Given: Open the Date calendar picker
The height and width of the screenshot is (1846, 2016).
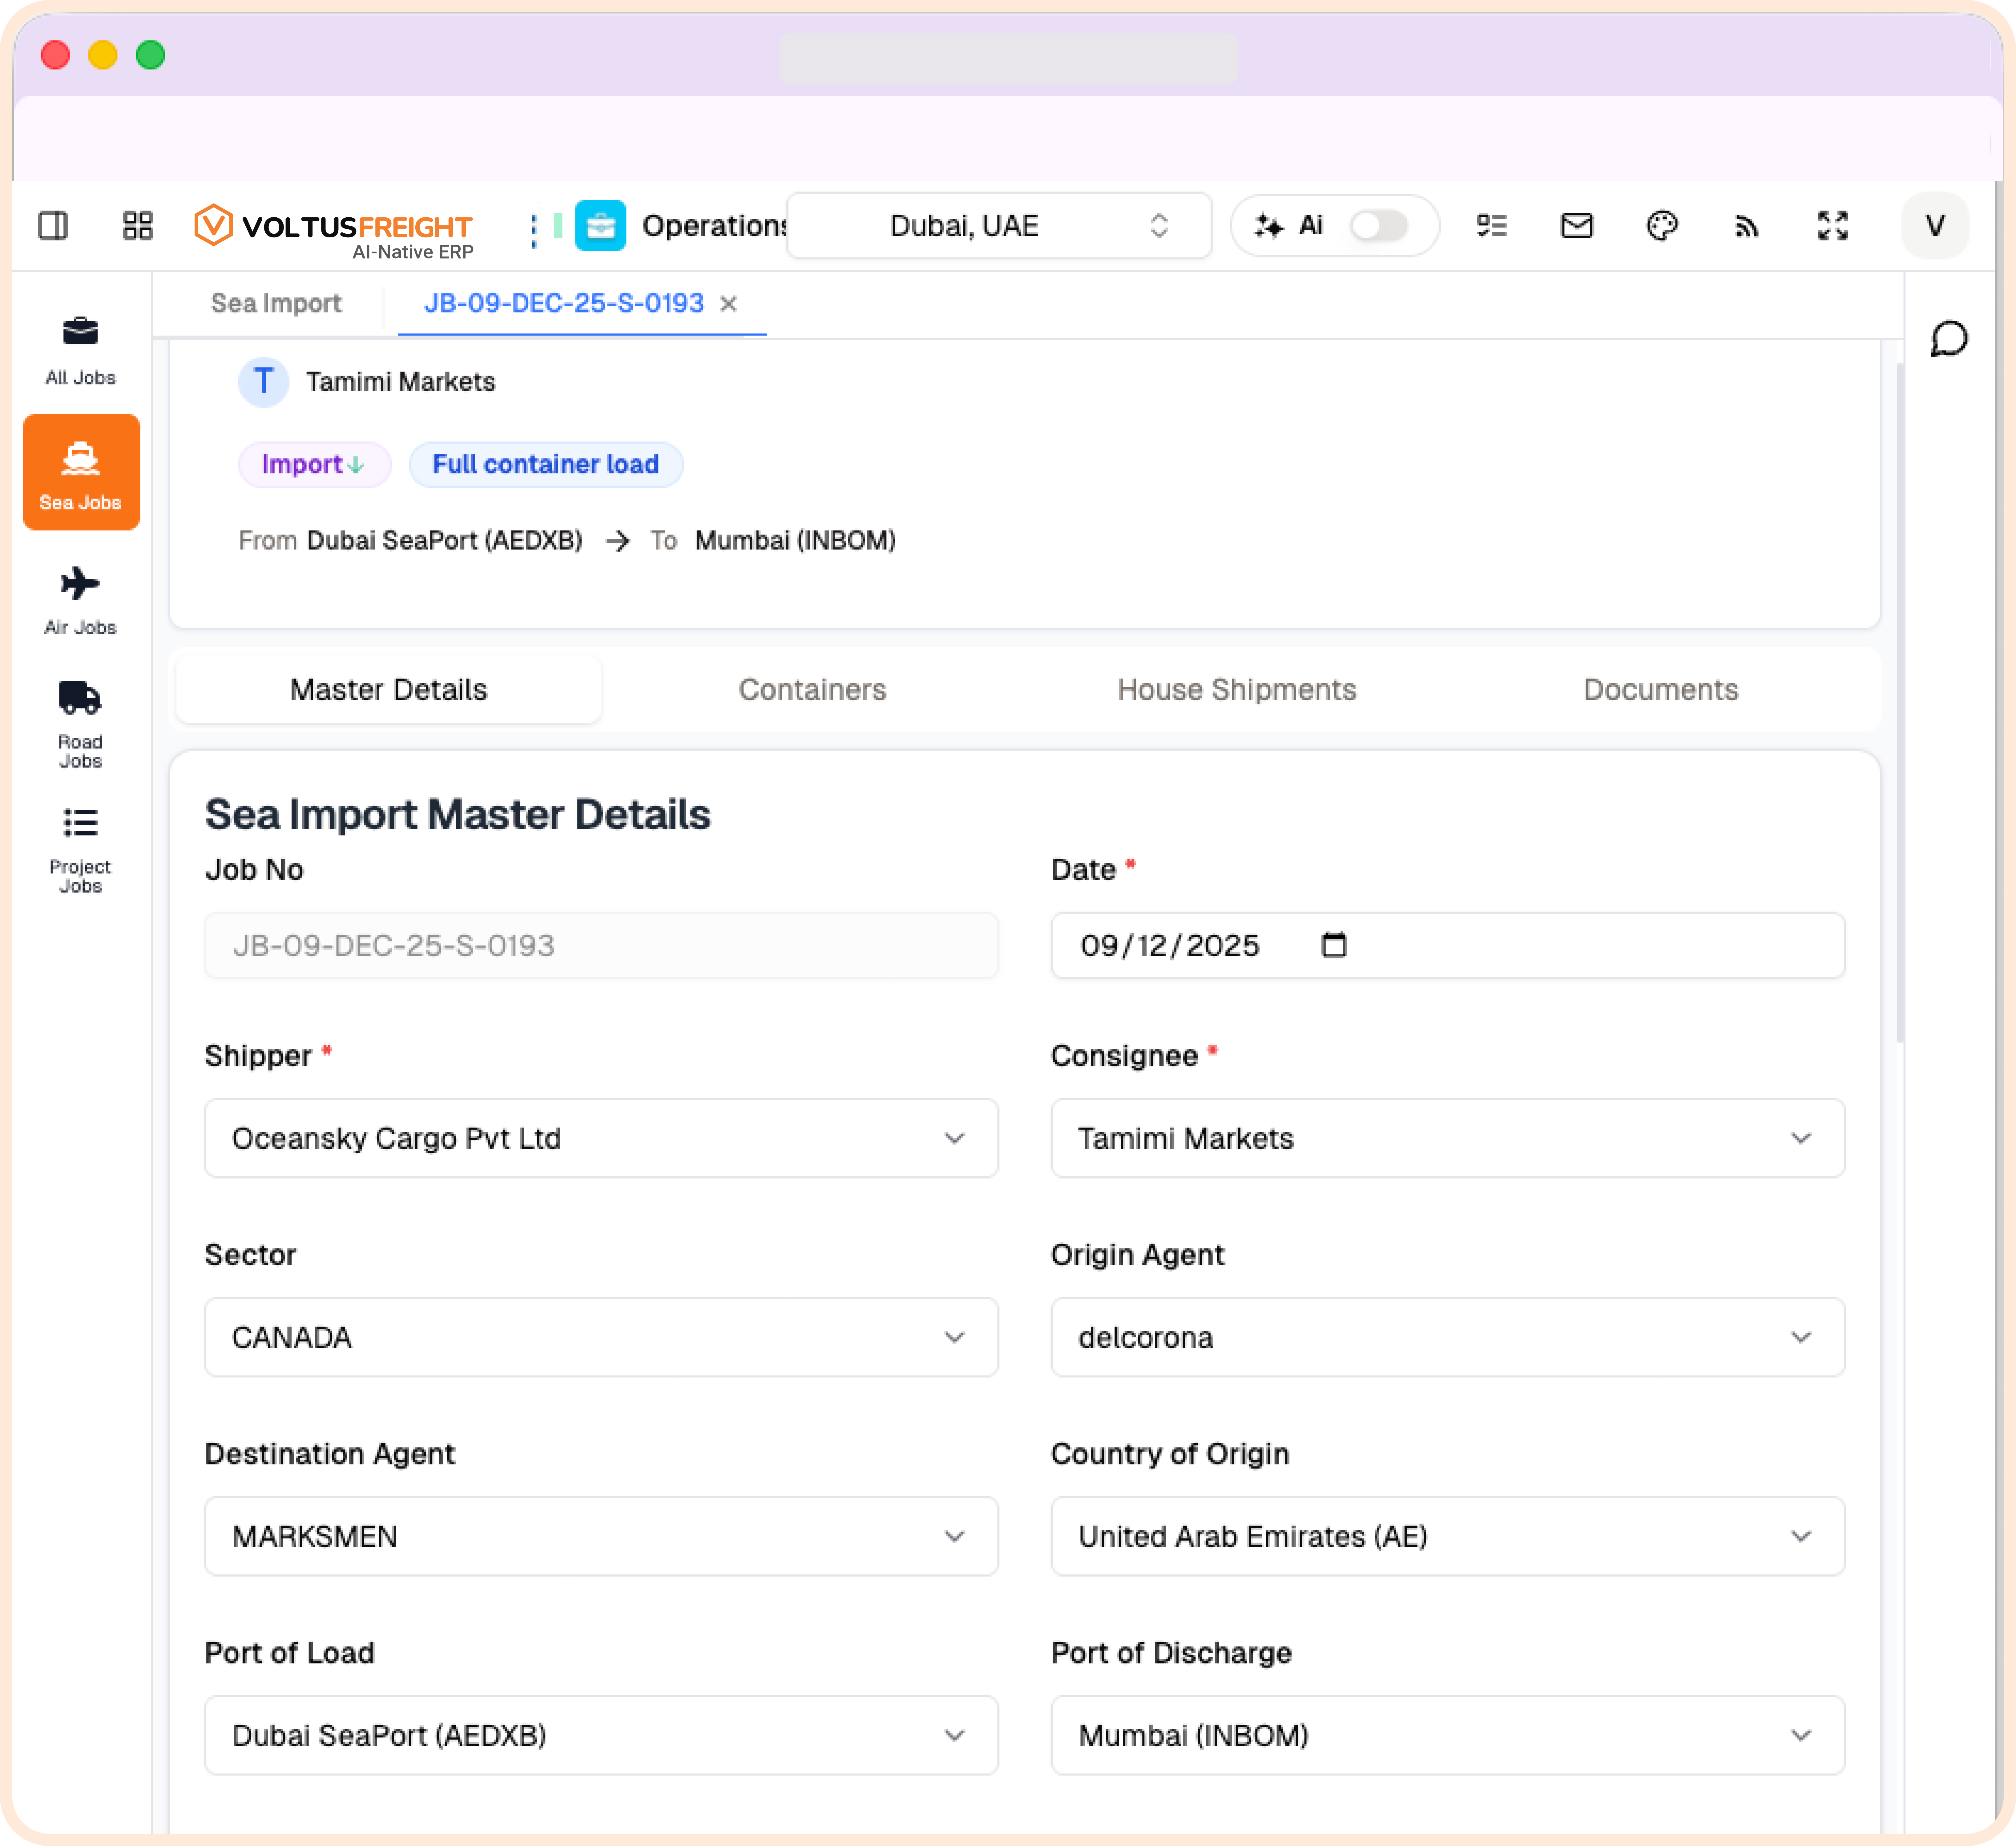Looking at the screenshot, I should pos(1334,945).
